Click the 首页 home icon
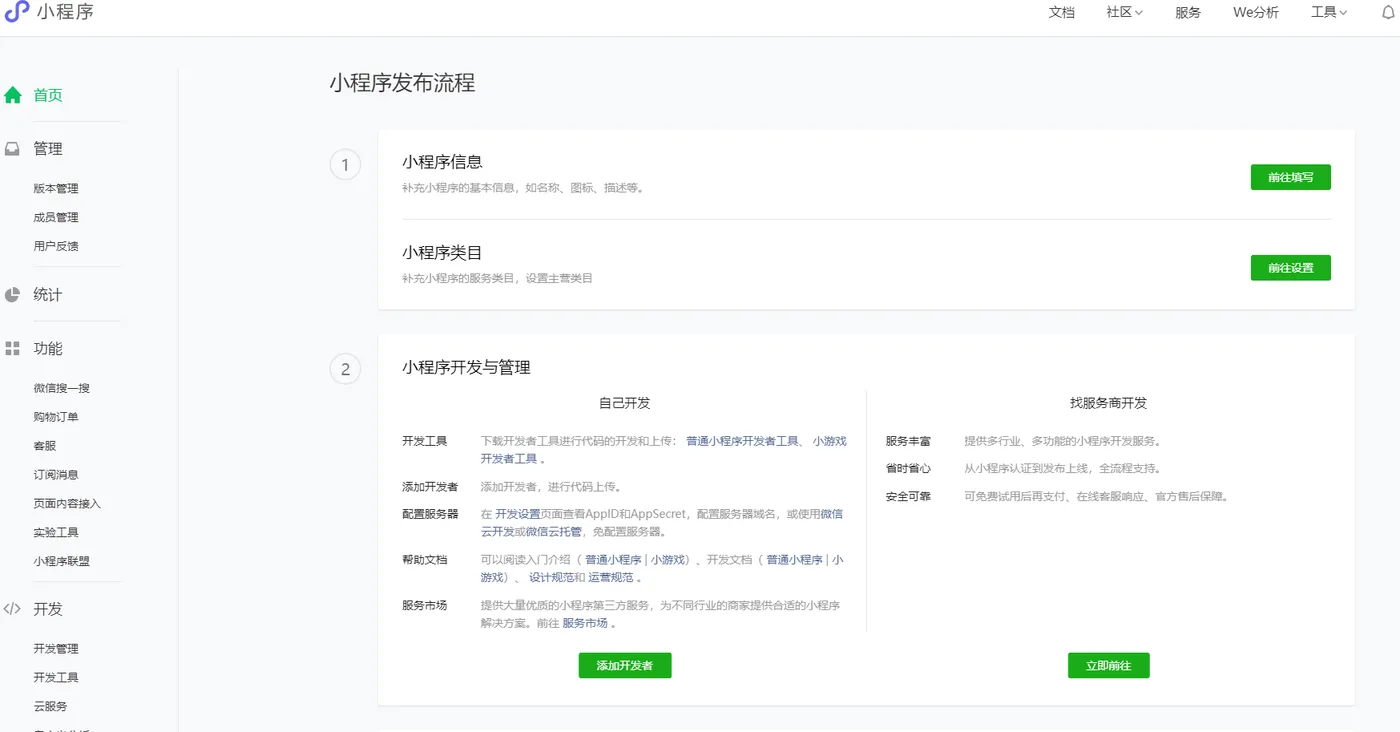The image size is (1400, 732). (x=13, y=95)
